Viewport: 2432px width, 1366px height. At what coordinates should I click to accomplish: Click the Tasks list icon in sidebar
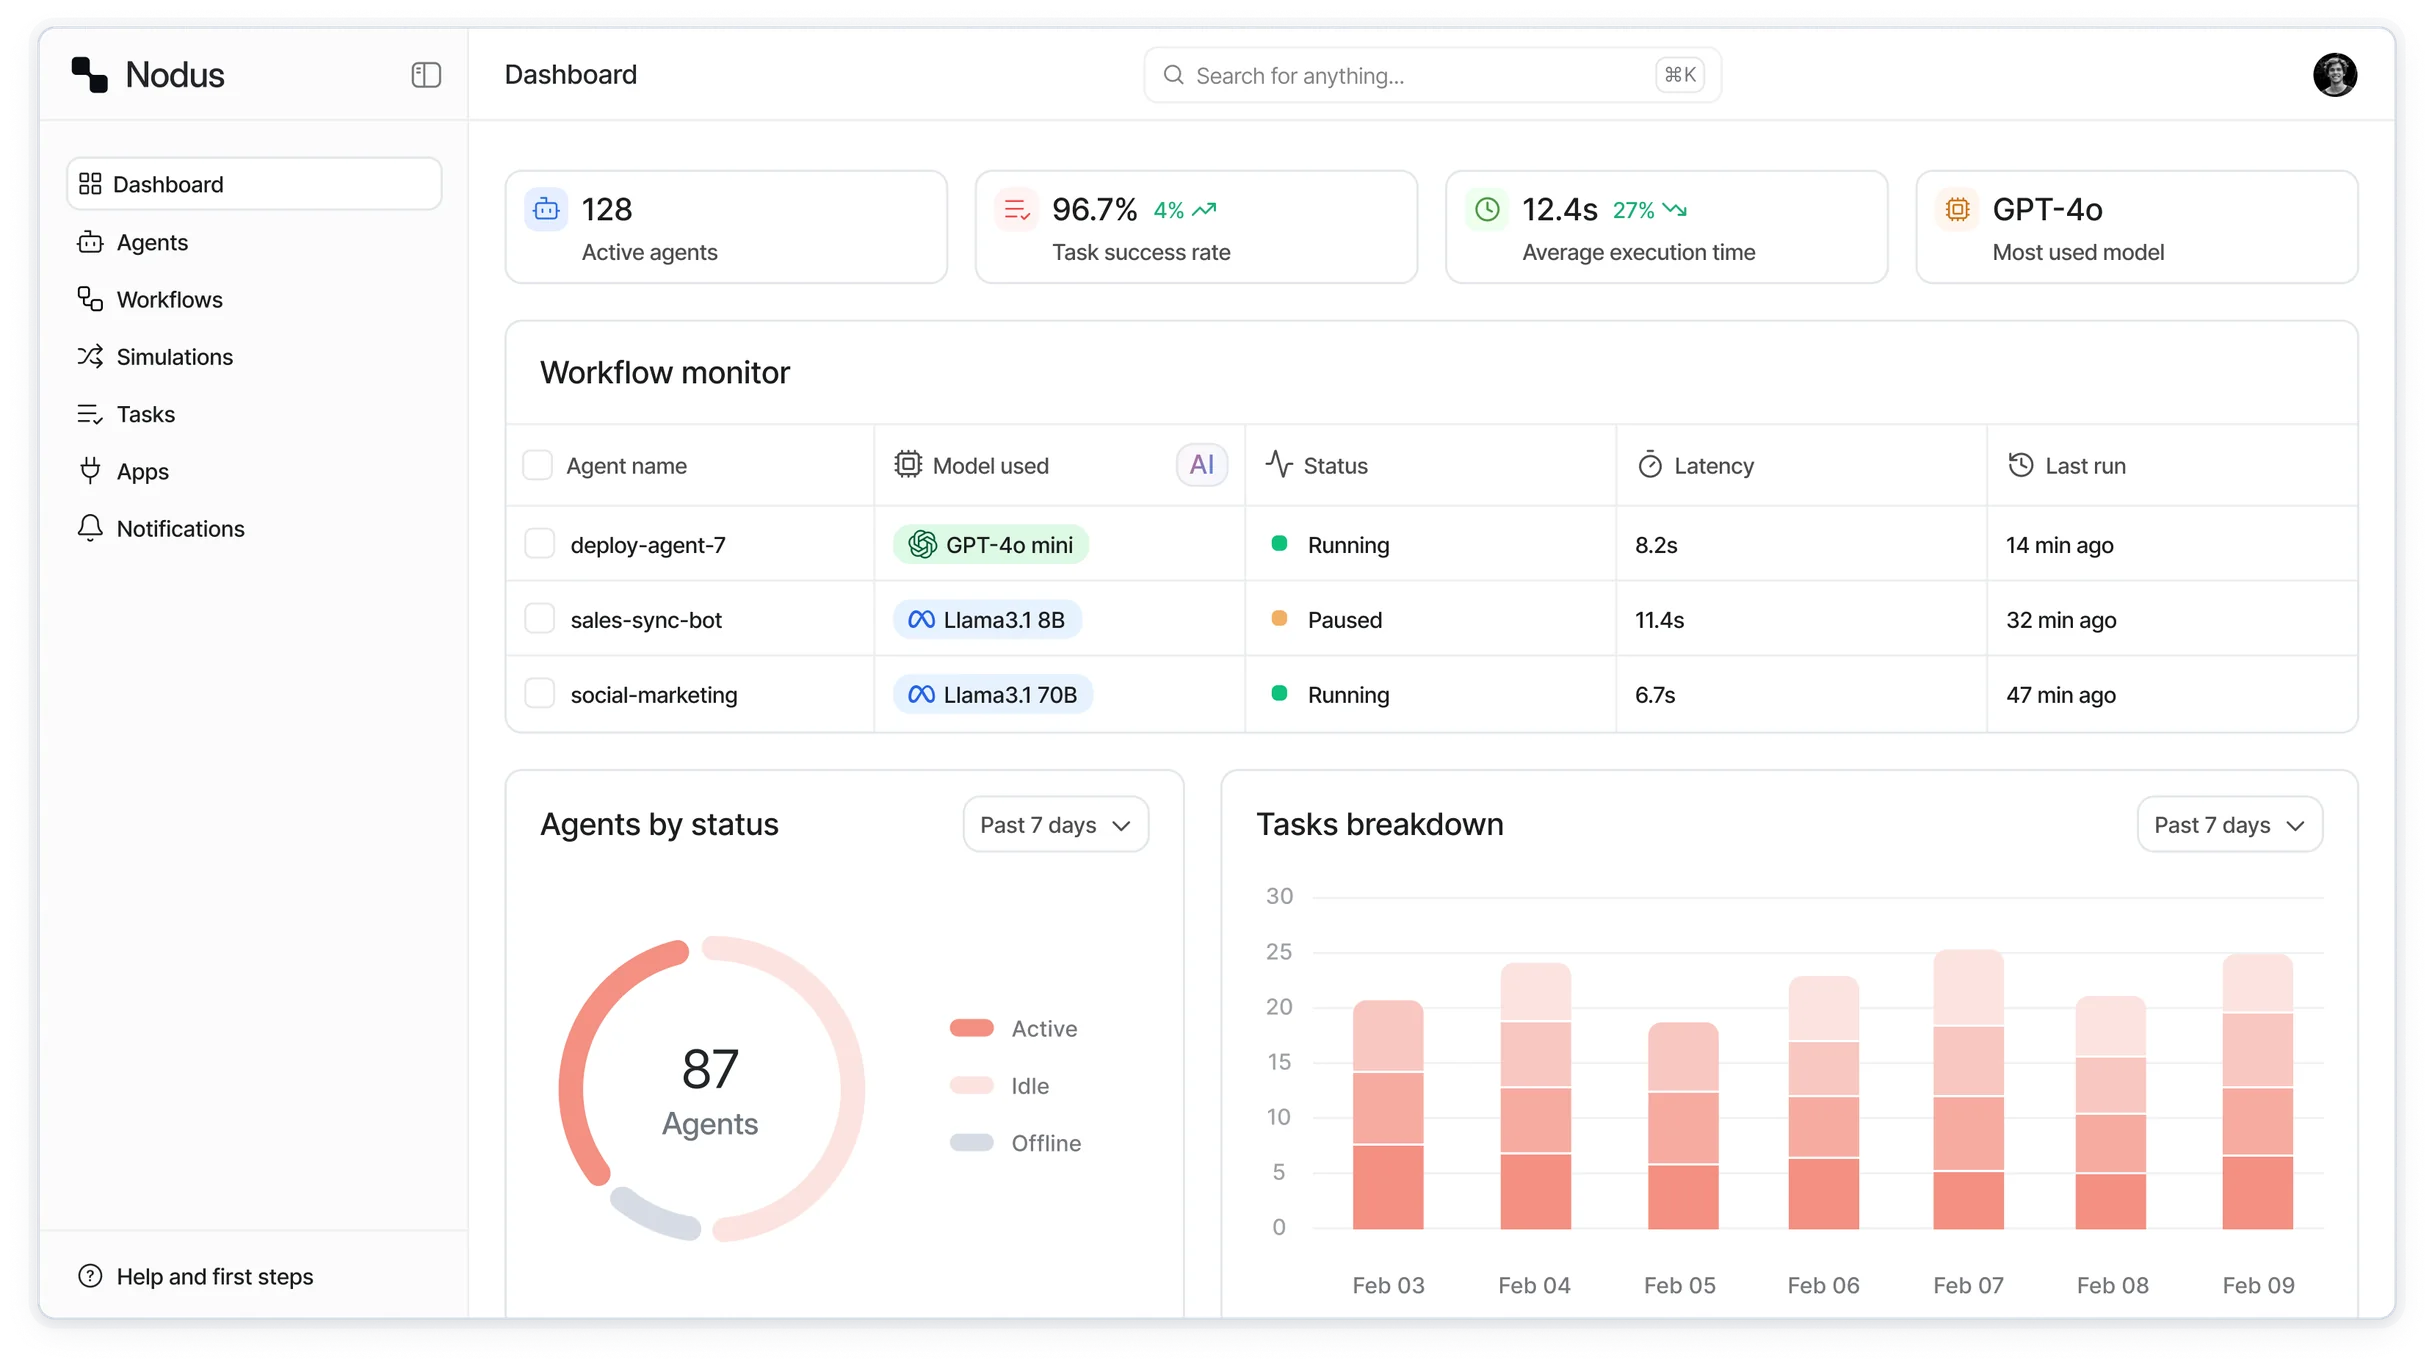pos(90,414)
